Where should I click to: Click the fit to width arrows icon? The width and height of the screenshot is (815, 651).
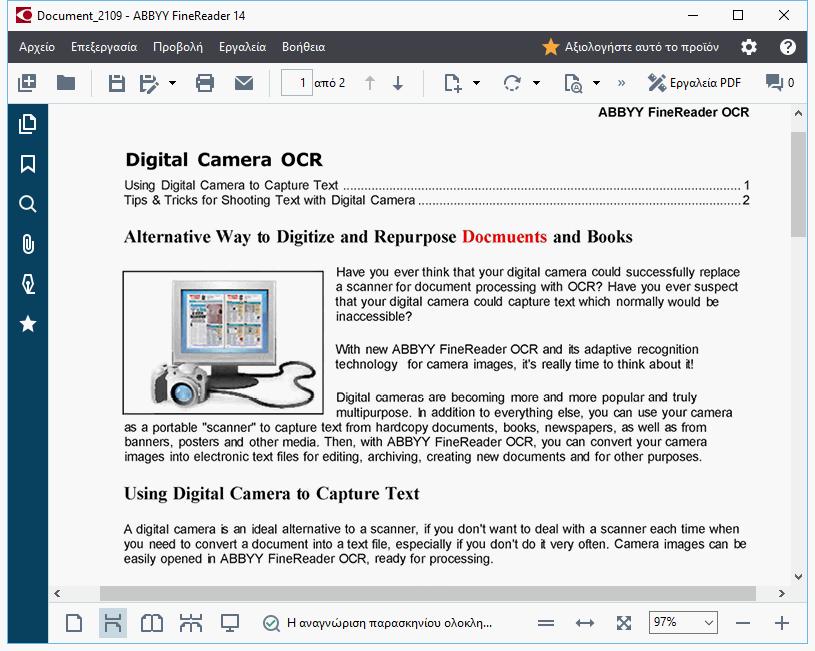click(585, 623)
